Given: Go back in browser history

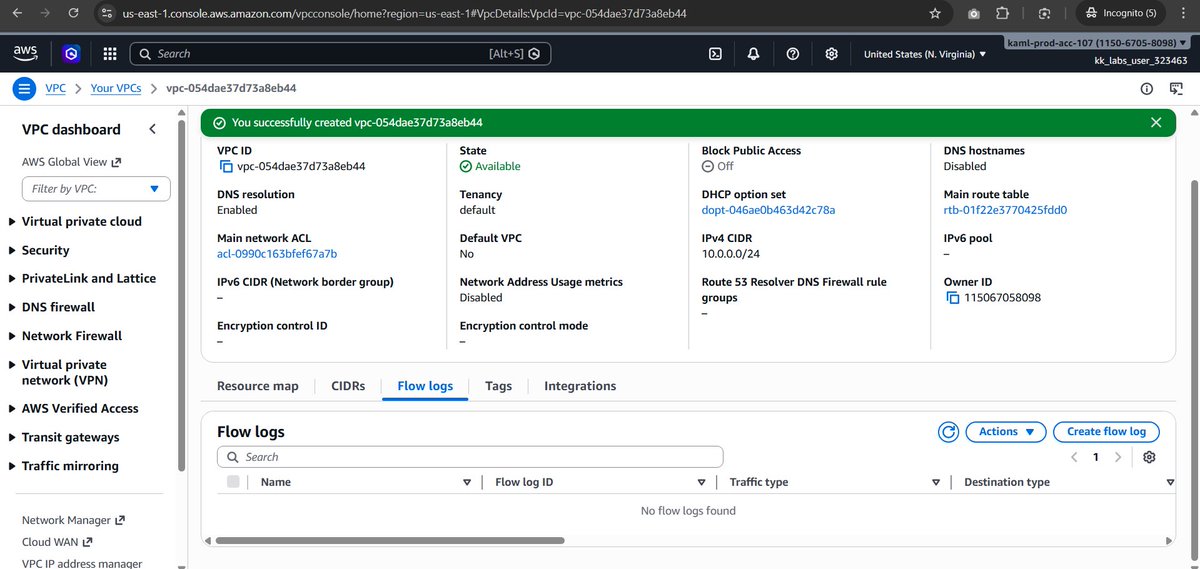Looking at the screenshot, I should point(19,14).
